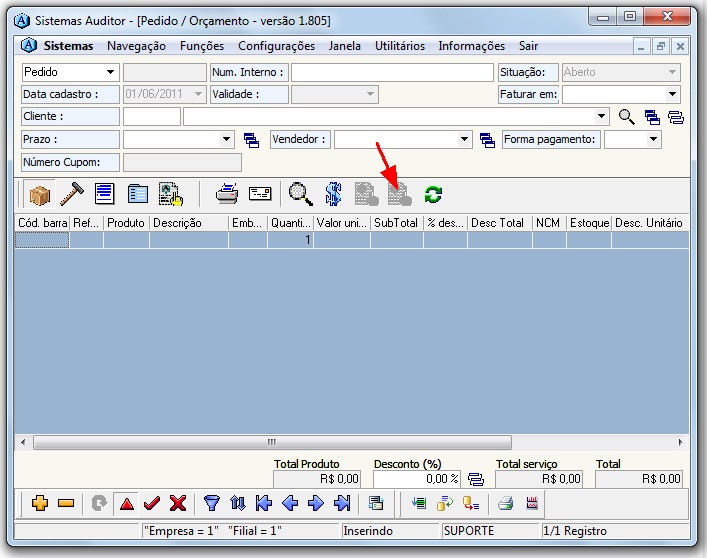Viewport: 707px width, 558px height.
Task: Click the magnifying glass in the toolbar
Action: point(300,194)
